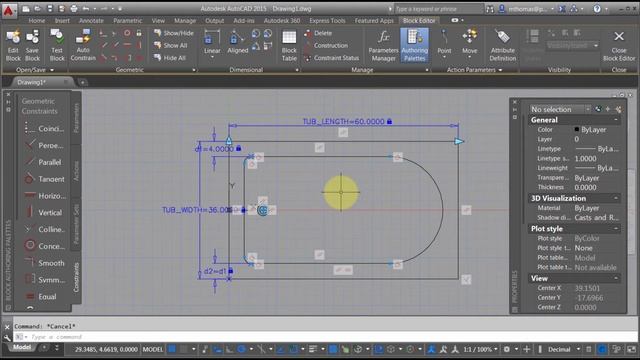Select the Block Editor ribbon tab

[x=419, y=20]
